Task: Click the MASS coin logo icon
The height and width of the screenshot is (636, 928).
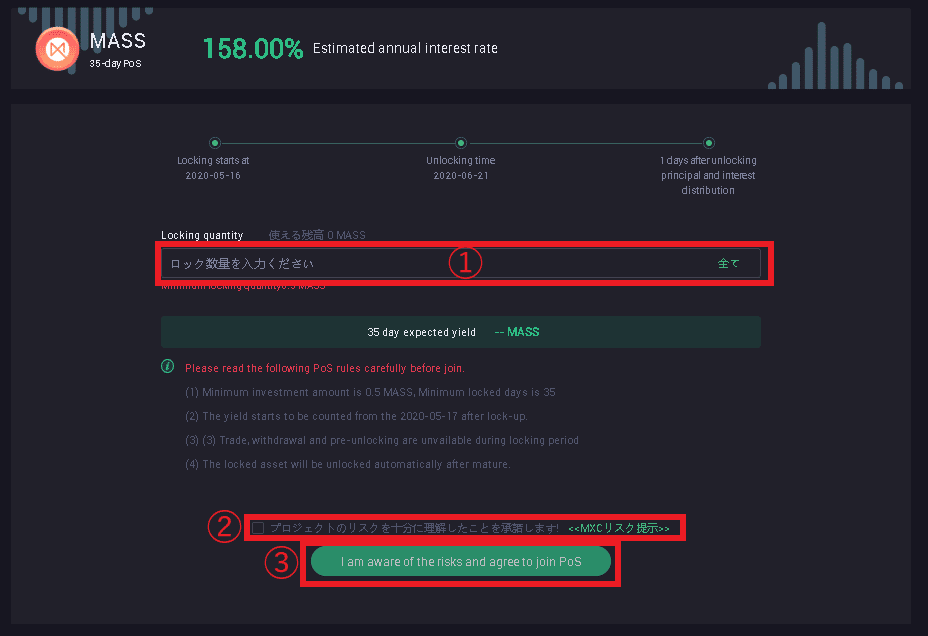Action: tap(57, 49)
